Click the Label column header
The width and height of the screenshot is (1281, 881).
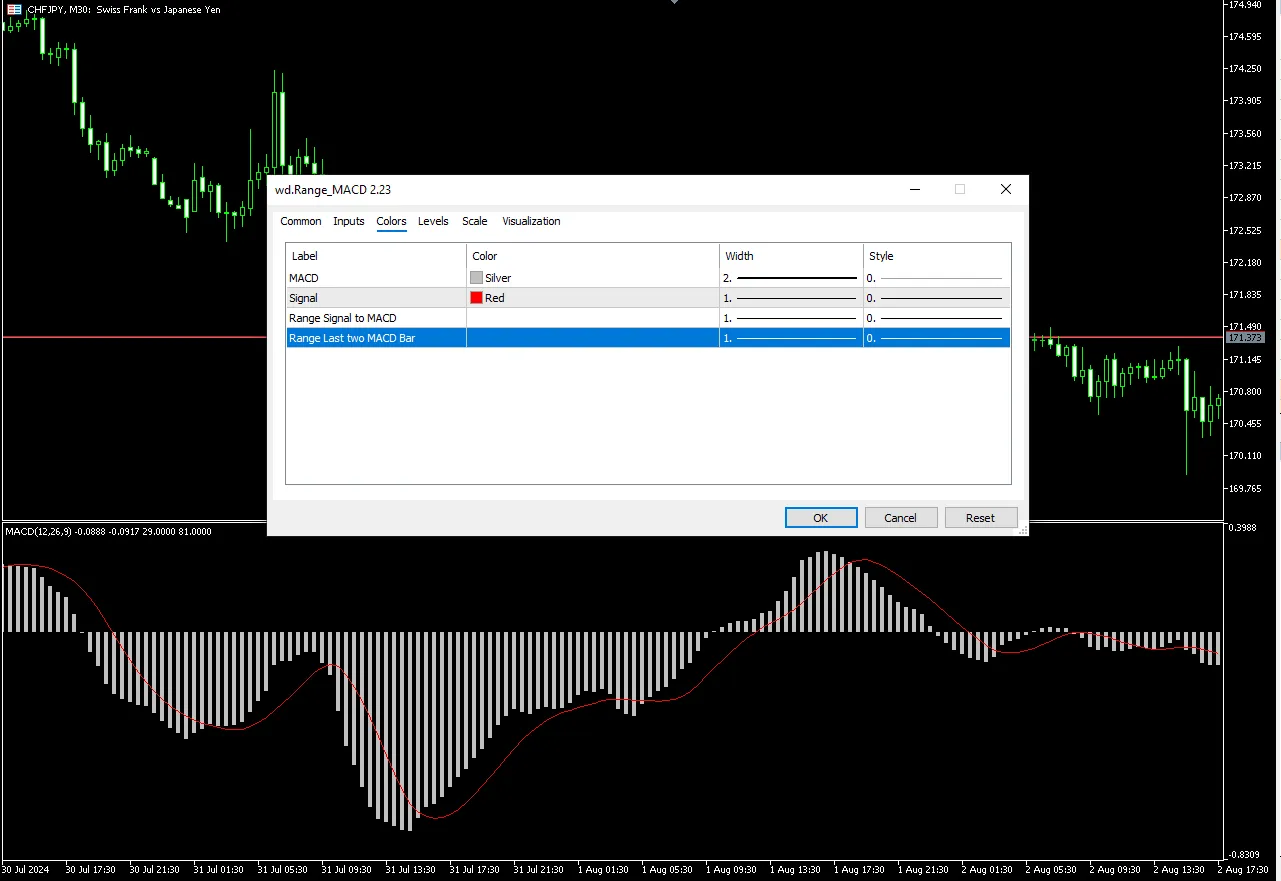click(376, 256)
